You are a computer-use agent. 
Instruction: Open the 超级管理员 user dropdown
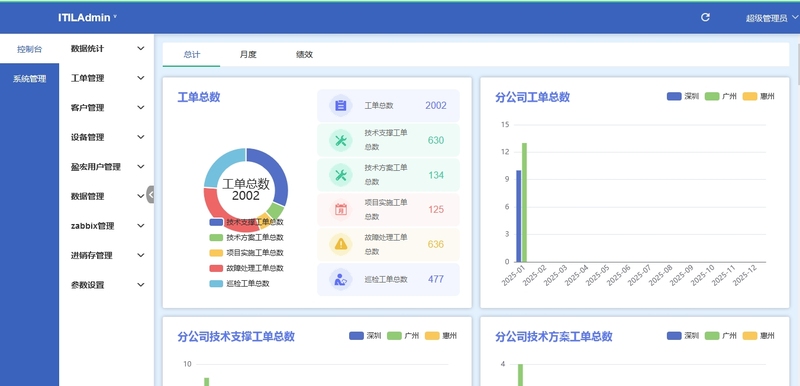pyautogui.click(x=771, y=18)
